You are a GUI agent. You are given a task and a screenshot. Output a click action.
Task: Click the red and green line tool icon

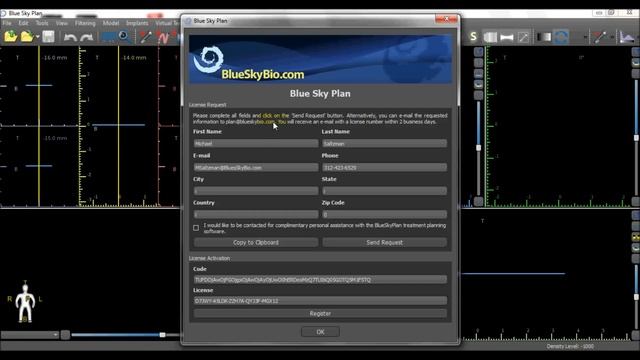click(600, 37)
